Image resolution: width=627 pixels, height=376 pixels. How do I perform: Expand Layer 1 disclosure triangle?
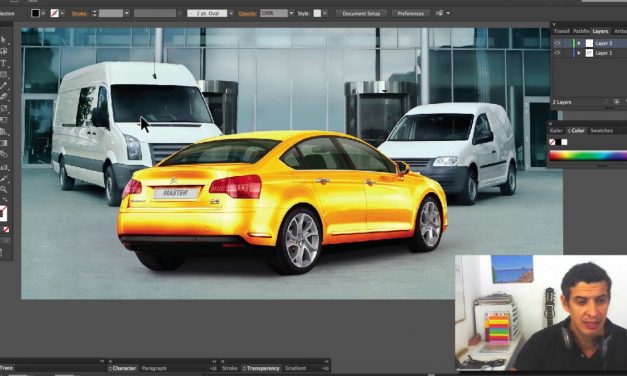(x=579, y=53)
